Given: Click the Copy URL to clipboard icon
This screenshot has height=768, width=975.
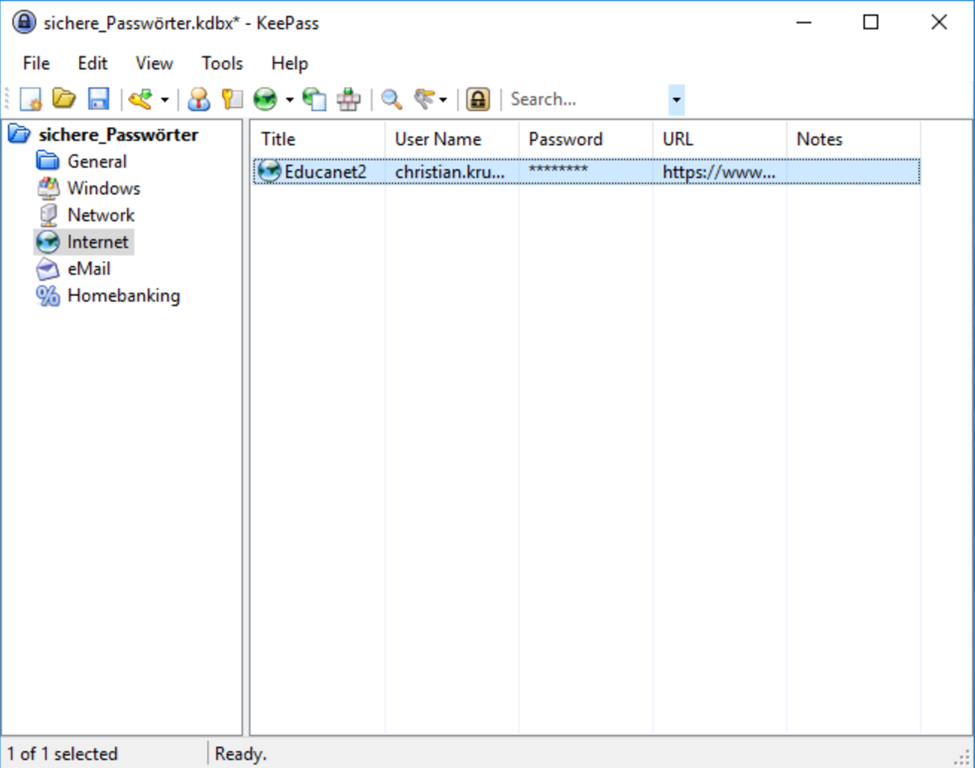Looking at the screenshot, I should point(315,99).
